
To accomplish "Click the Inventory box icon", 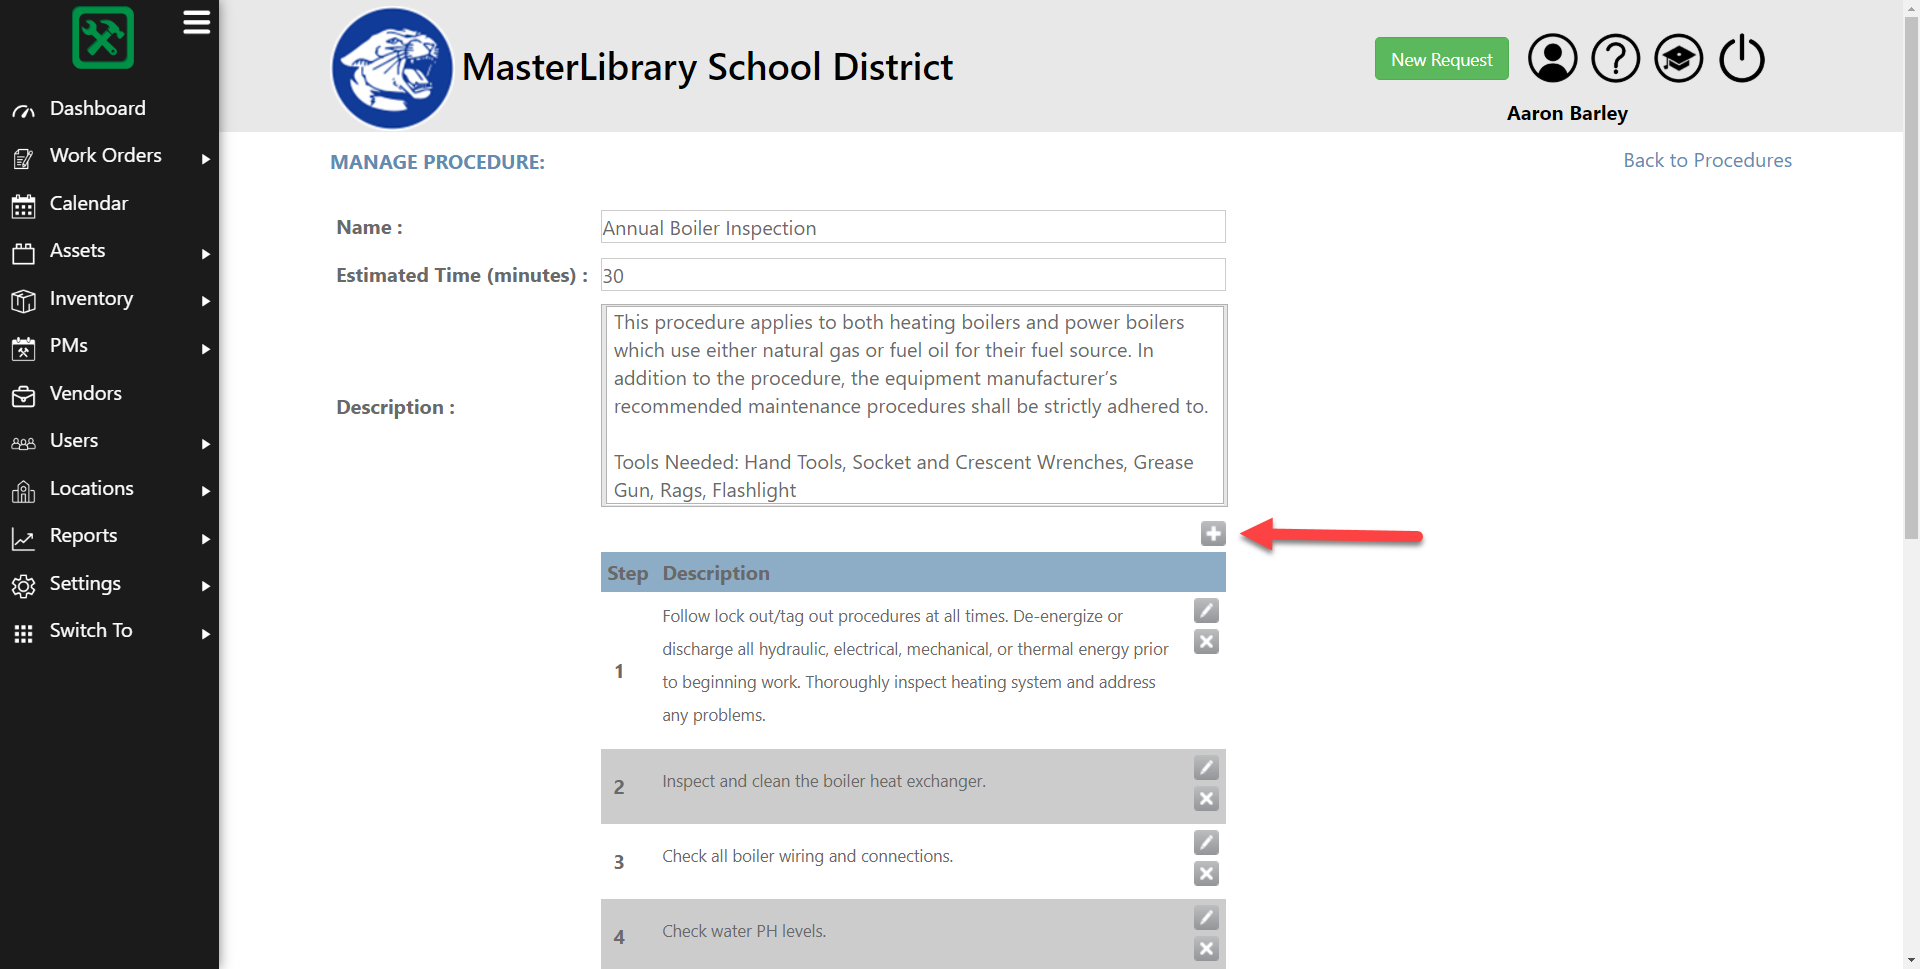I will (x=23, y=301).
